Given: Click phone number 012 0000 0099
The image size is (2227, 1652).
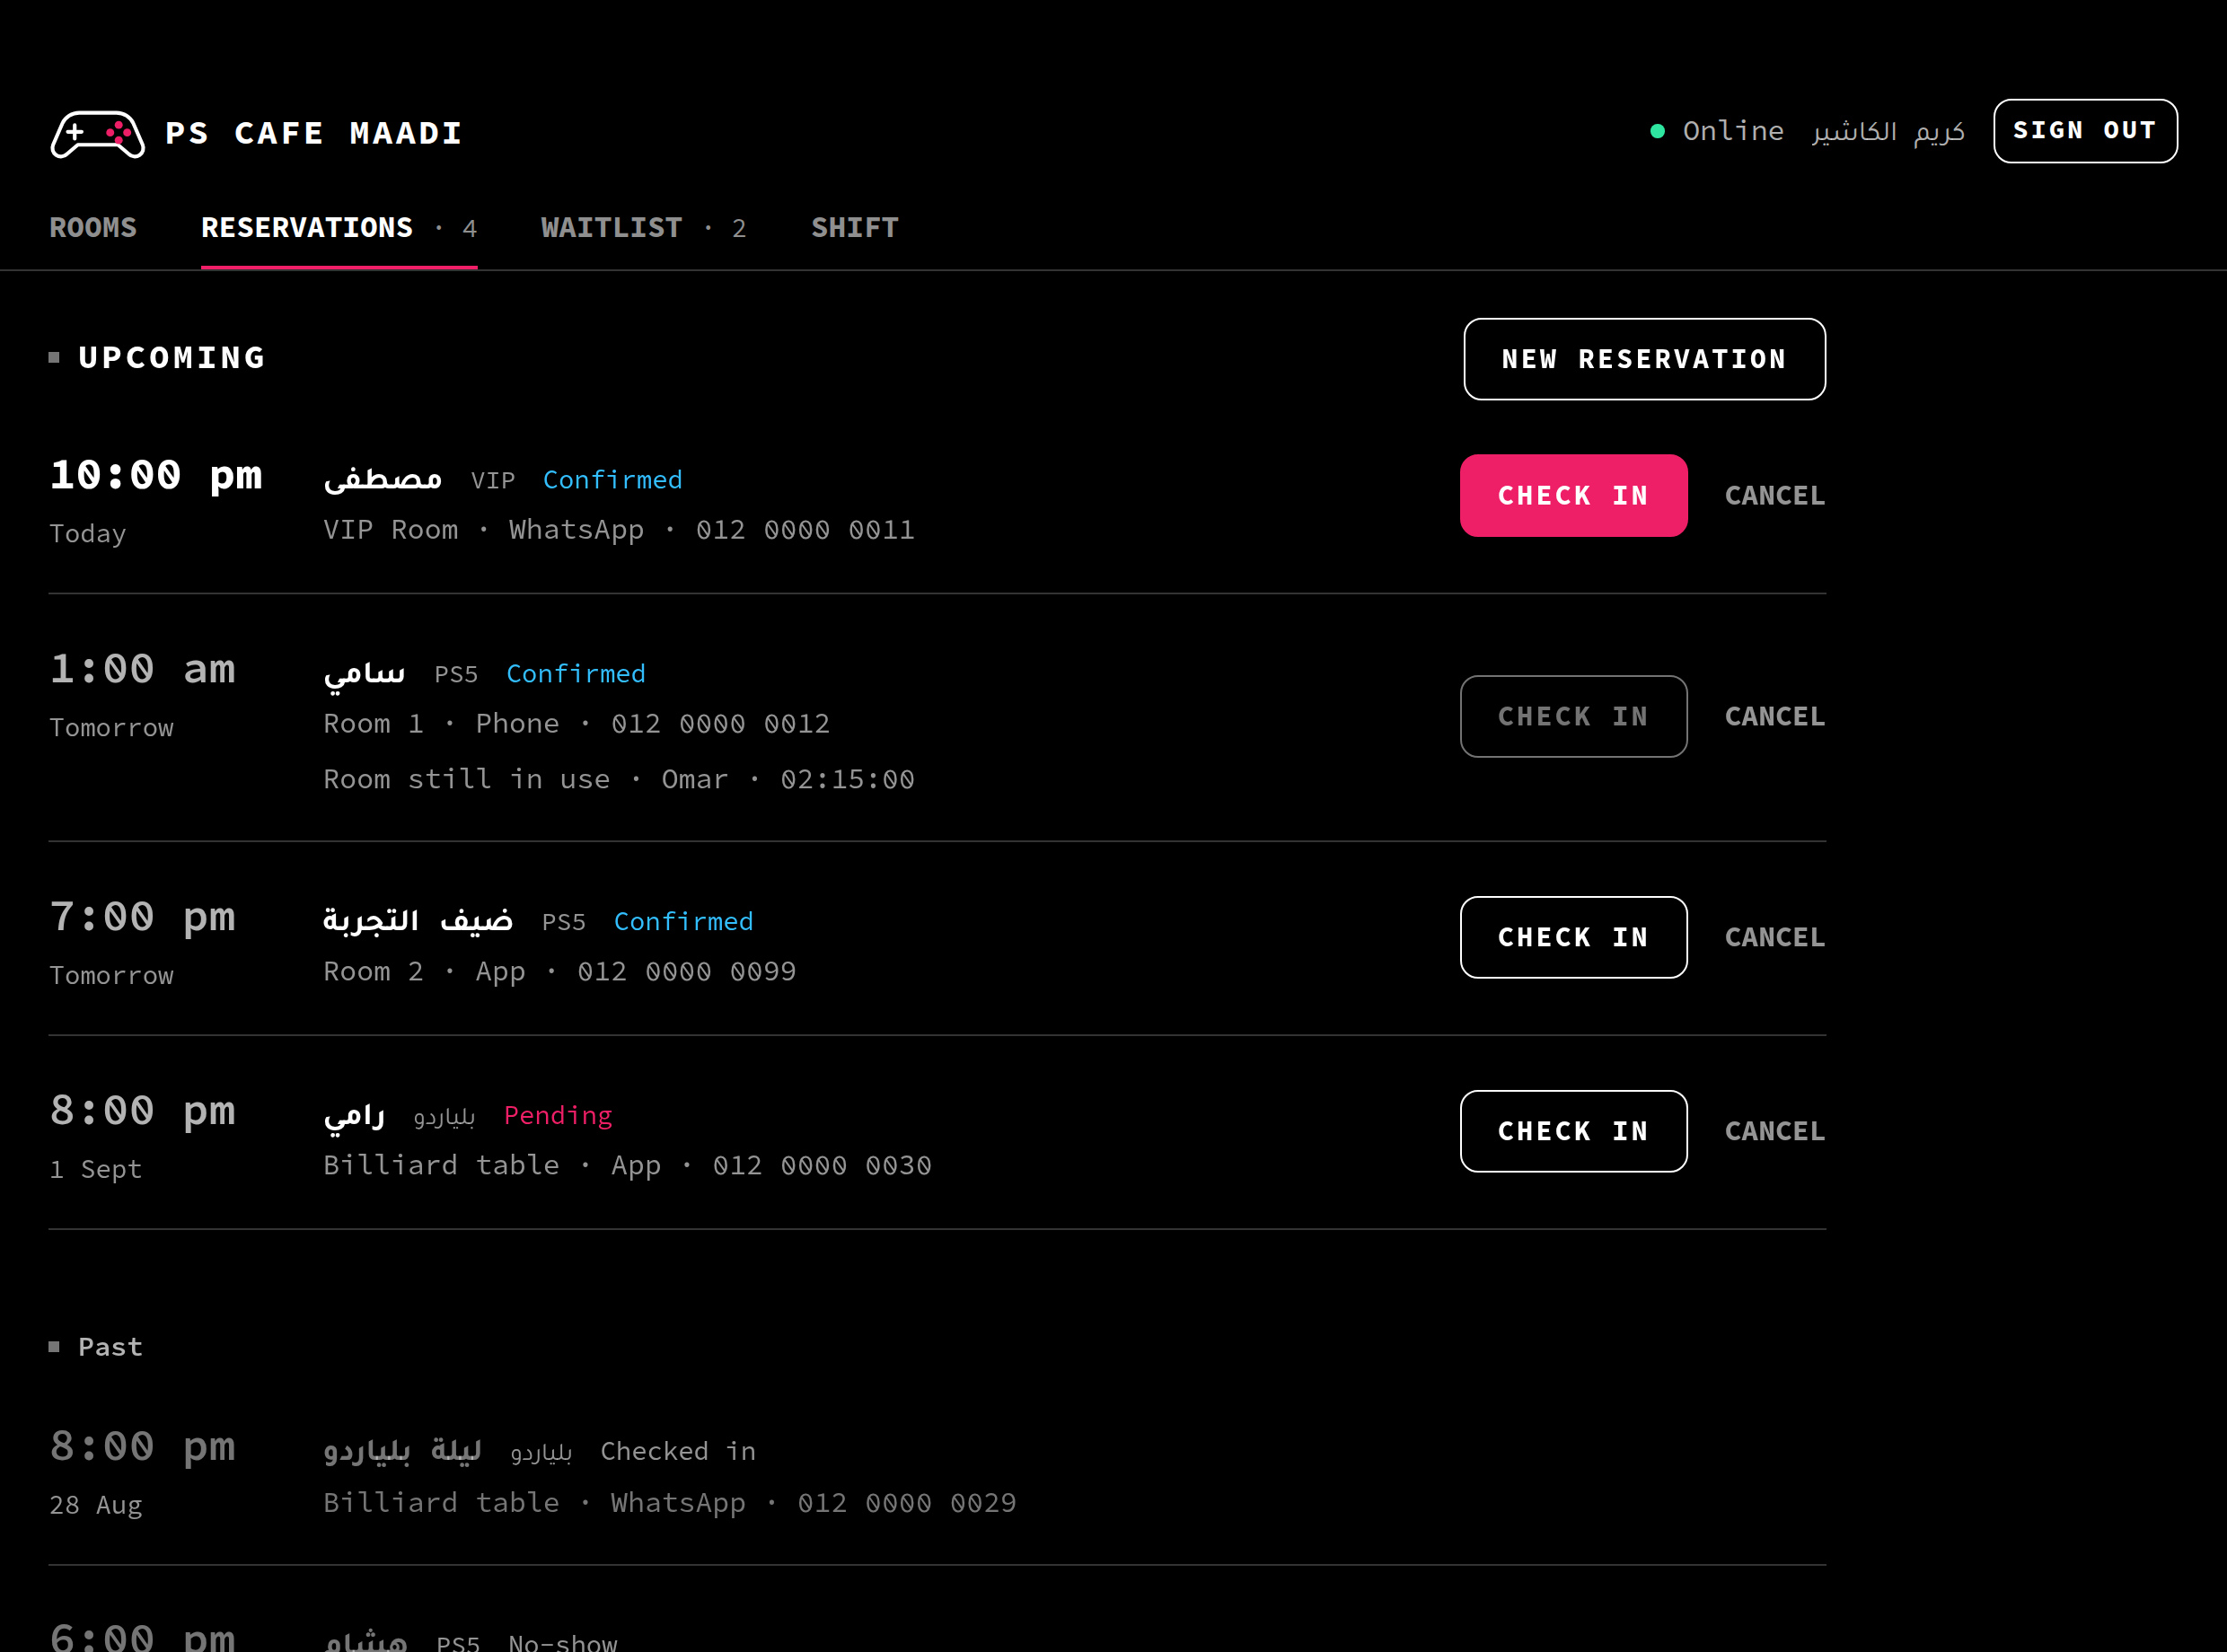Looking at the screenshot, I should pos(686,972).
